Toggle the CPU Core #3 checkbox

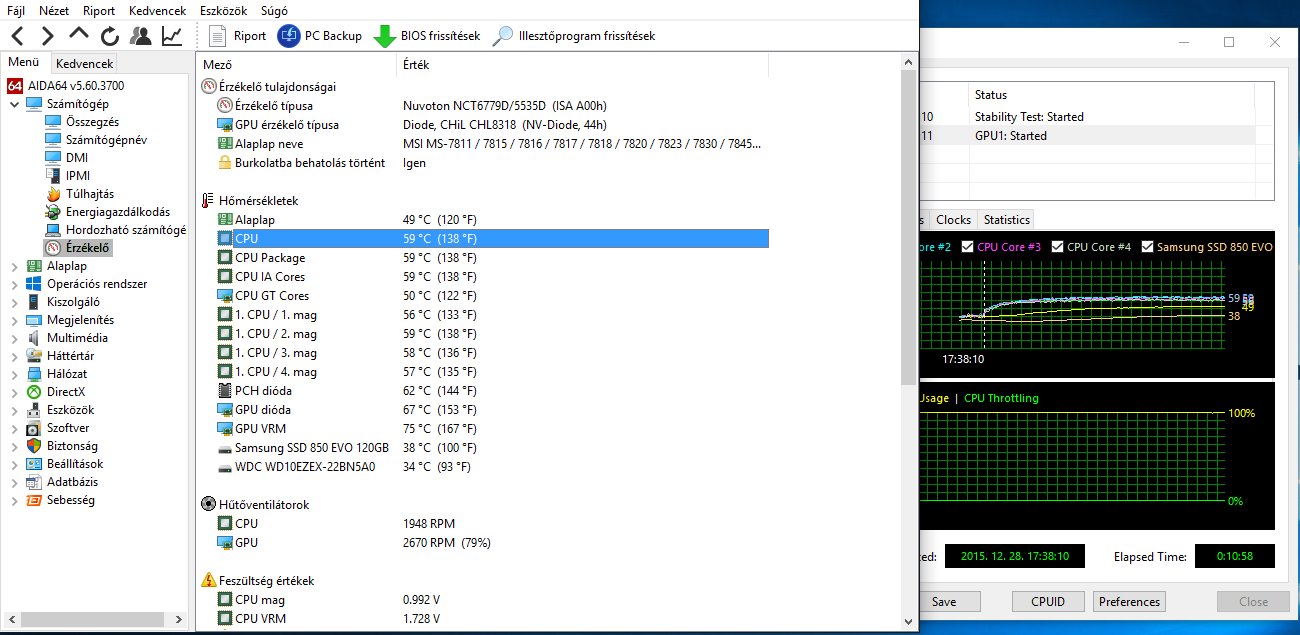click(x=968, y=247)
